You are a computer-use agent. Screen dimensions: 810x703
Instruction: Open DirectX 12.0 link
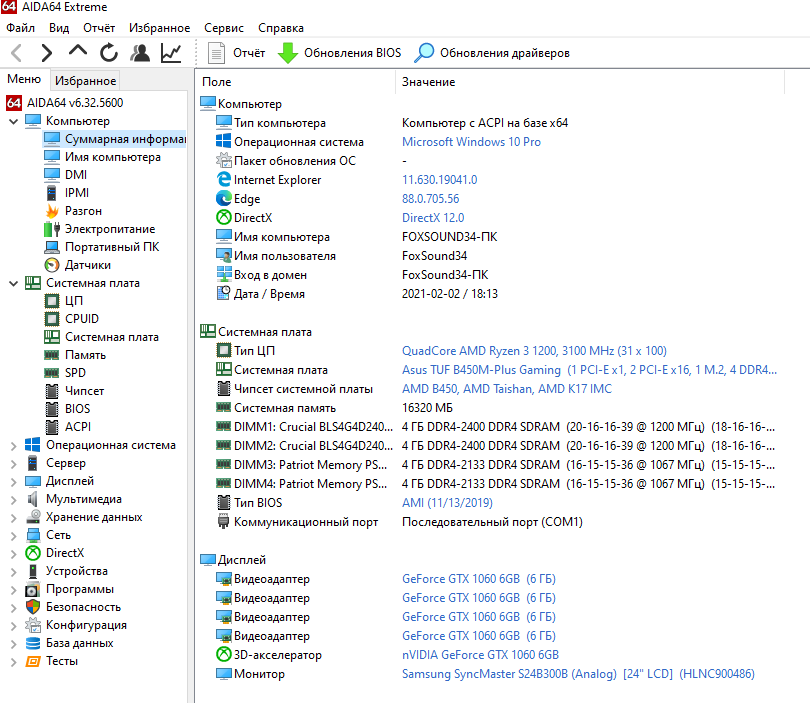click(x=433, y=218)
